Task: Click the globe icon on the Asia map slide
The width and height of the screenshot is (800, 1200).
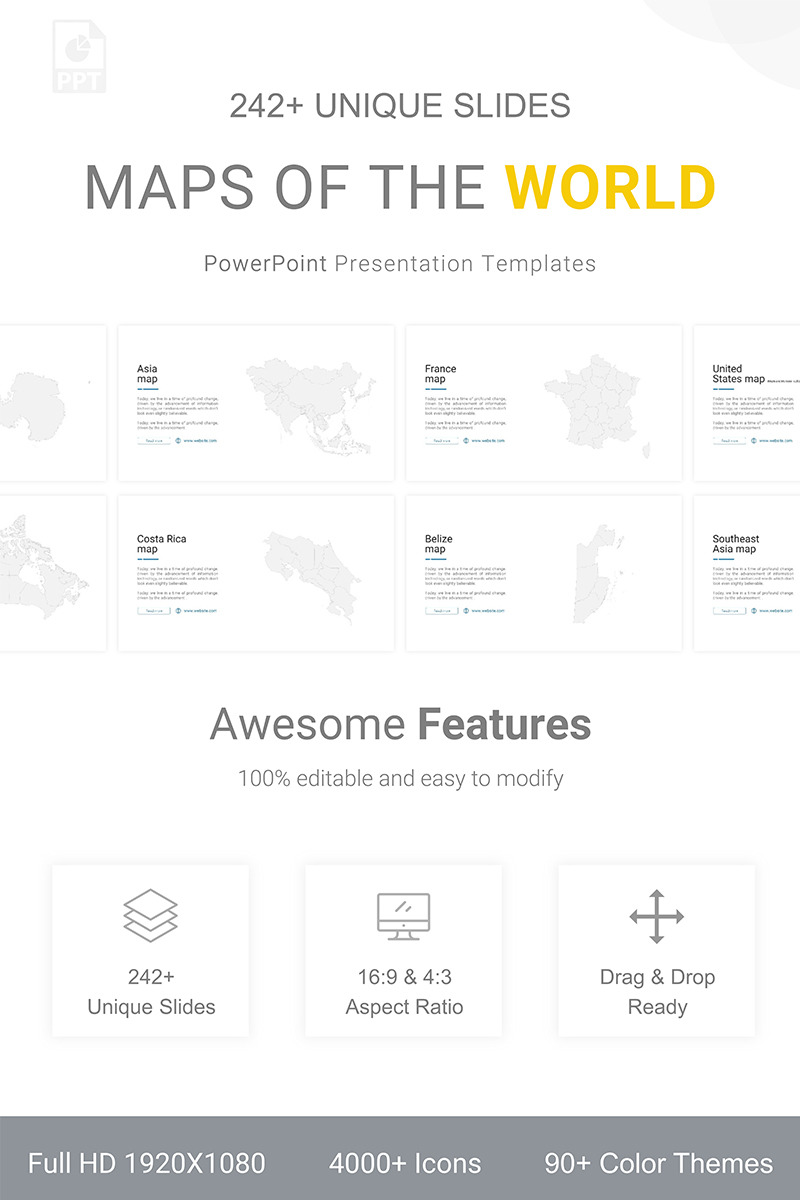Action: tap(178, 440)
